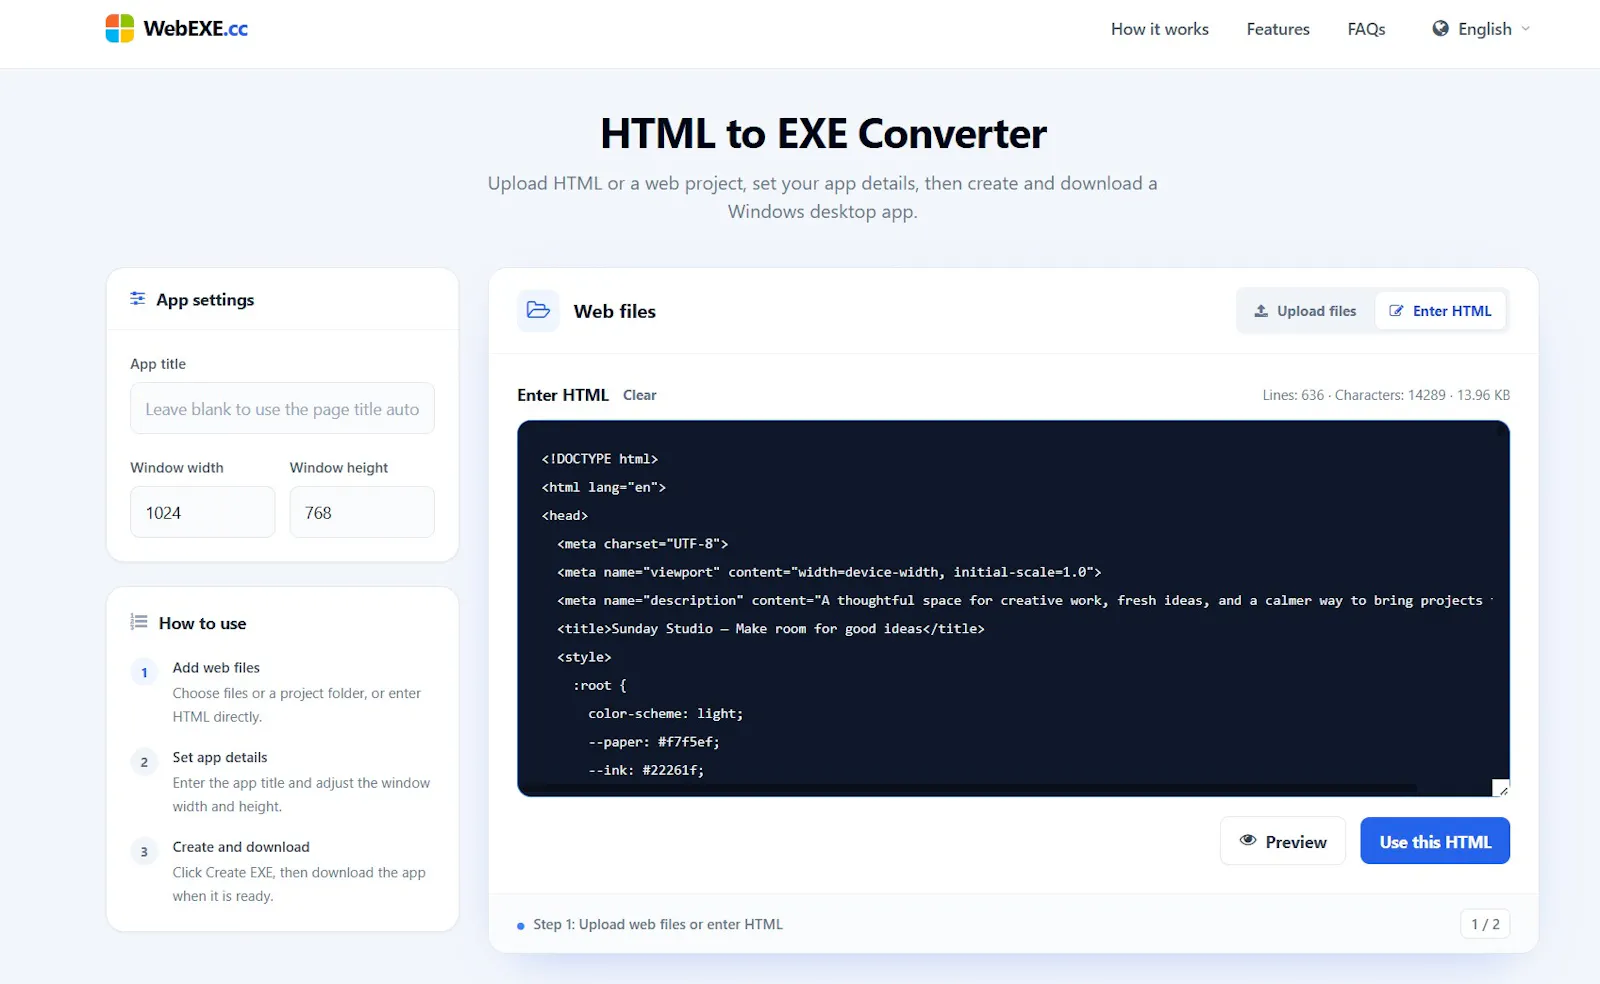Click step number 1 circle for Add web files

(x=144, y=672)
